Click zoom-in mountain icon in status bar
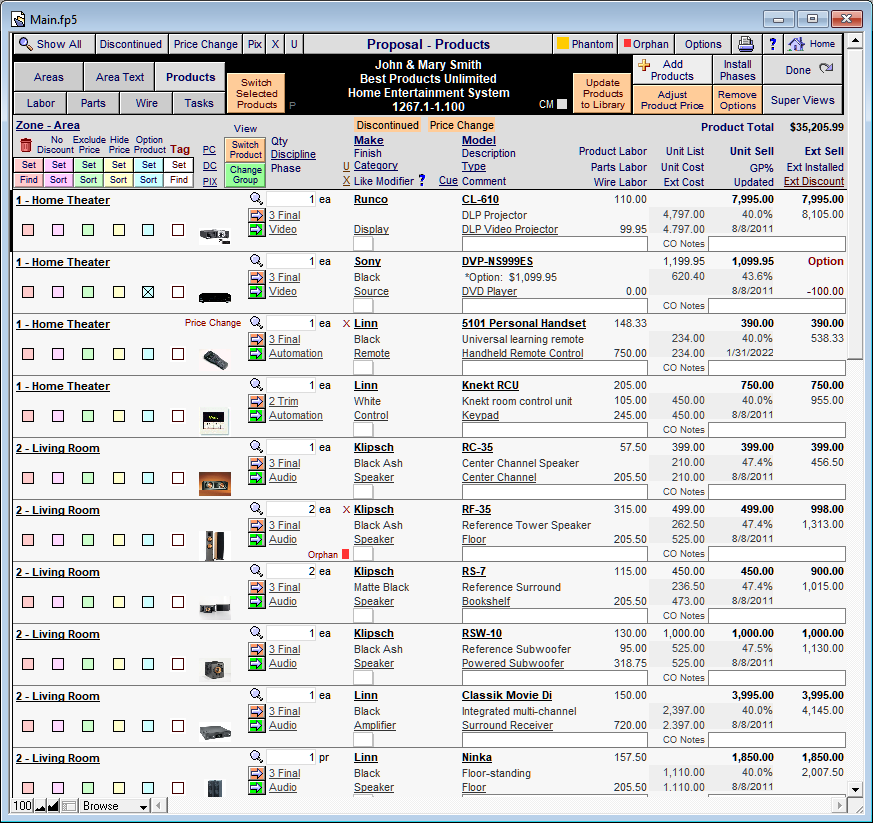 53,806
